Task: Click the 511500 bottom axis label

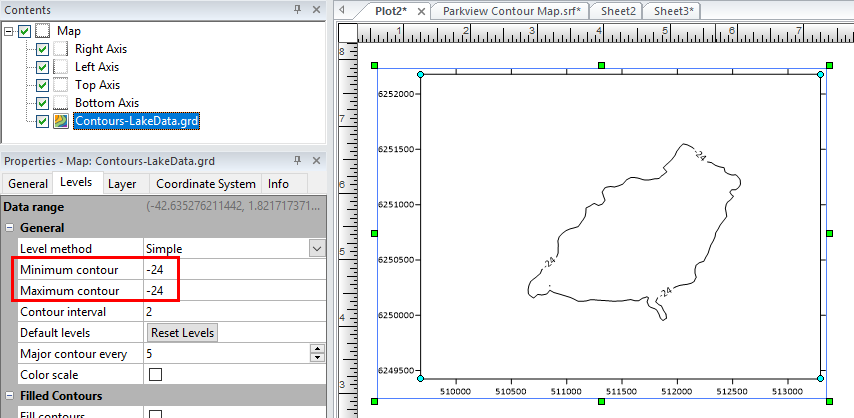Action: click(621, 390)
